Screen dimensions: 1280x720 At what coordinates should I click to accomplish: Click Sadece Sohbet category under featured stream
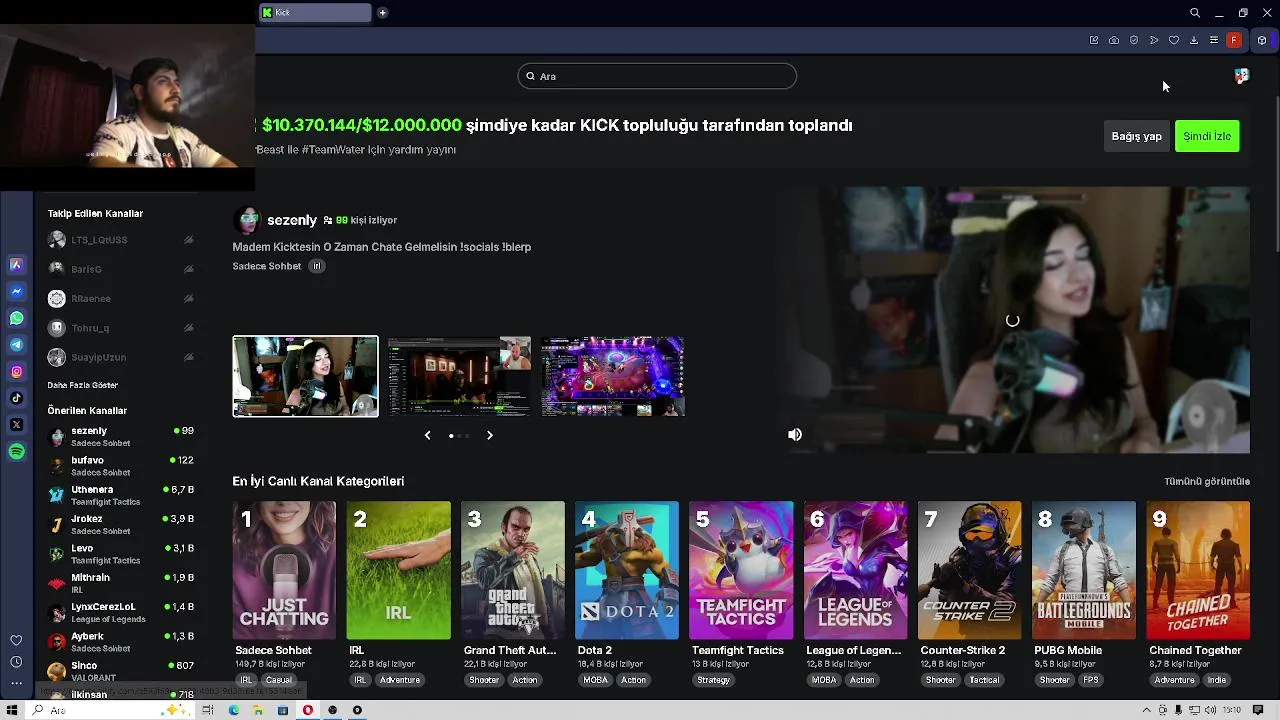point(267,266)
